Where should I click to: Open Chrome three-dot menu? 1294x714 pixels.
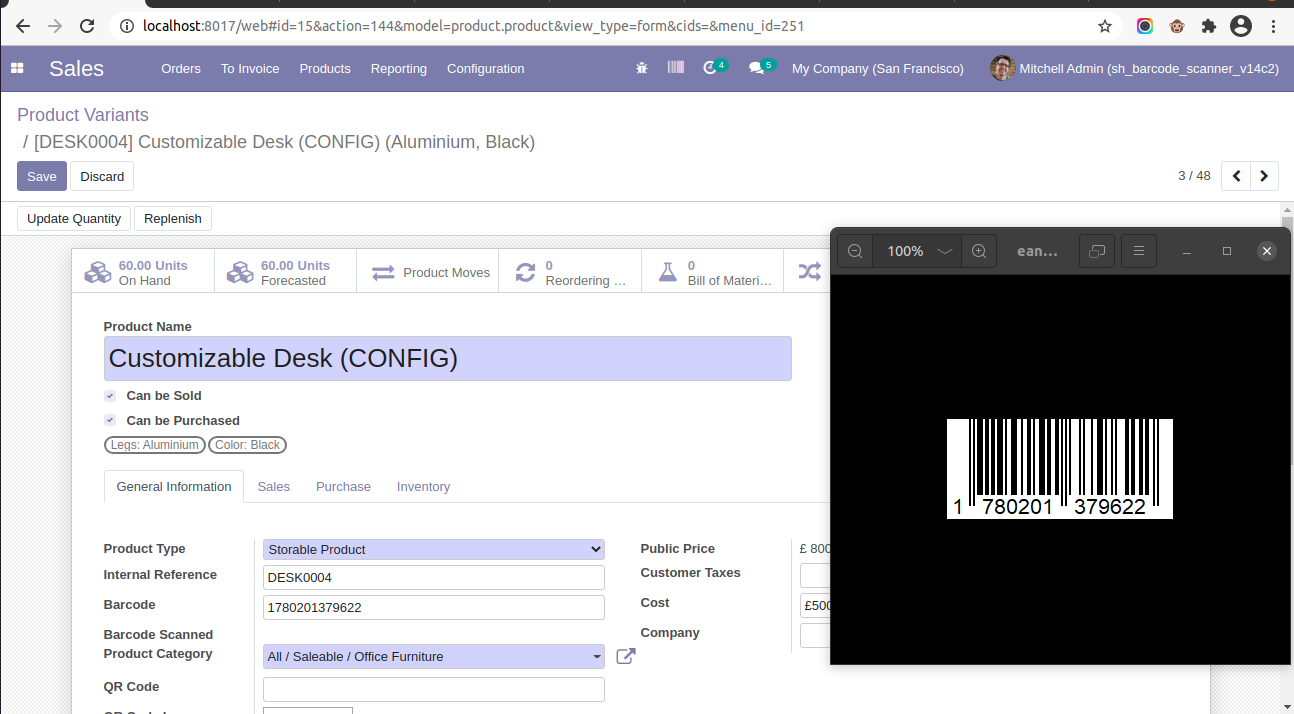click(x=1273, y=26)
